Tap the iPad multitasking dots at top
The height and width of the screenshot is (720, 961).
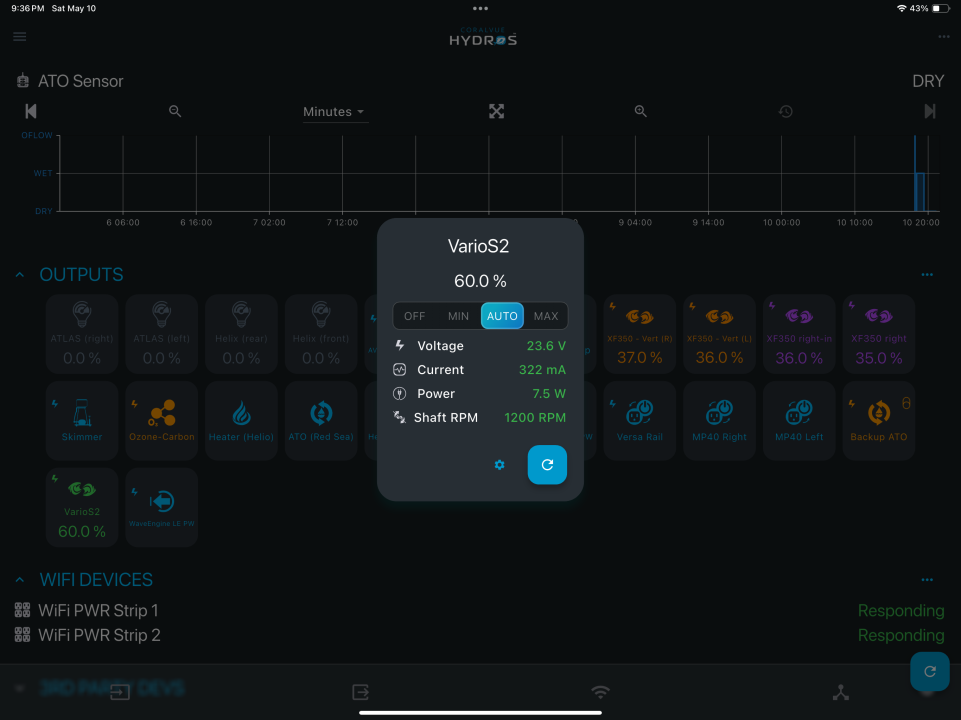coord(480,9)
